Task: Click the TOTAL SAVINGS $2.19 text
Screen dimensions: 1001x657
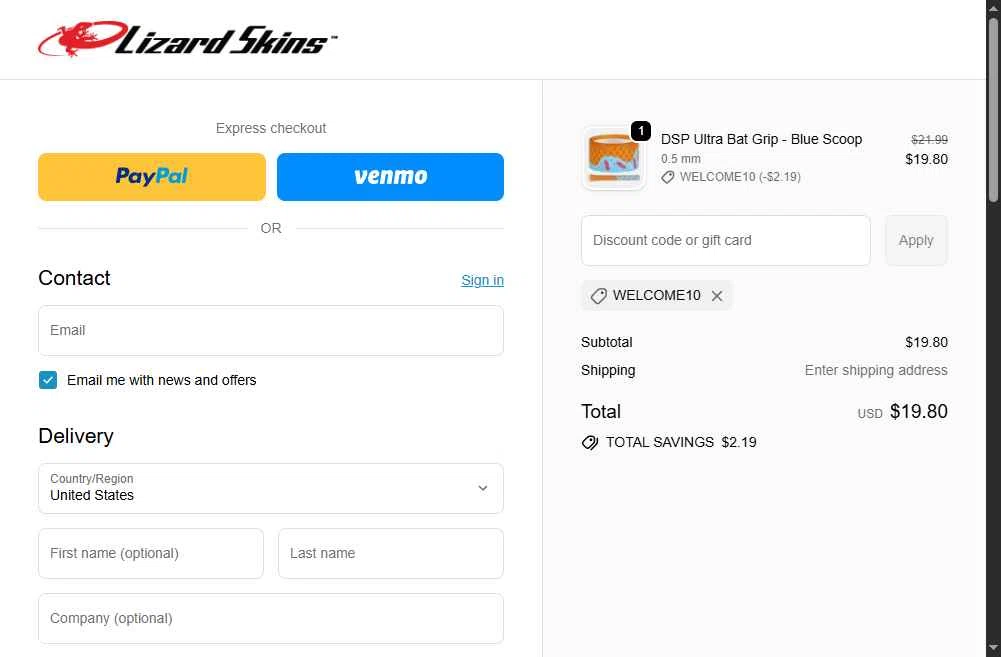Action: 681,442
